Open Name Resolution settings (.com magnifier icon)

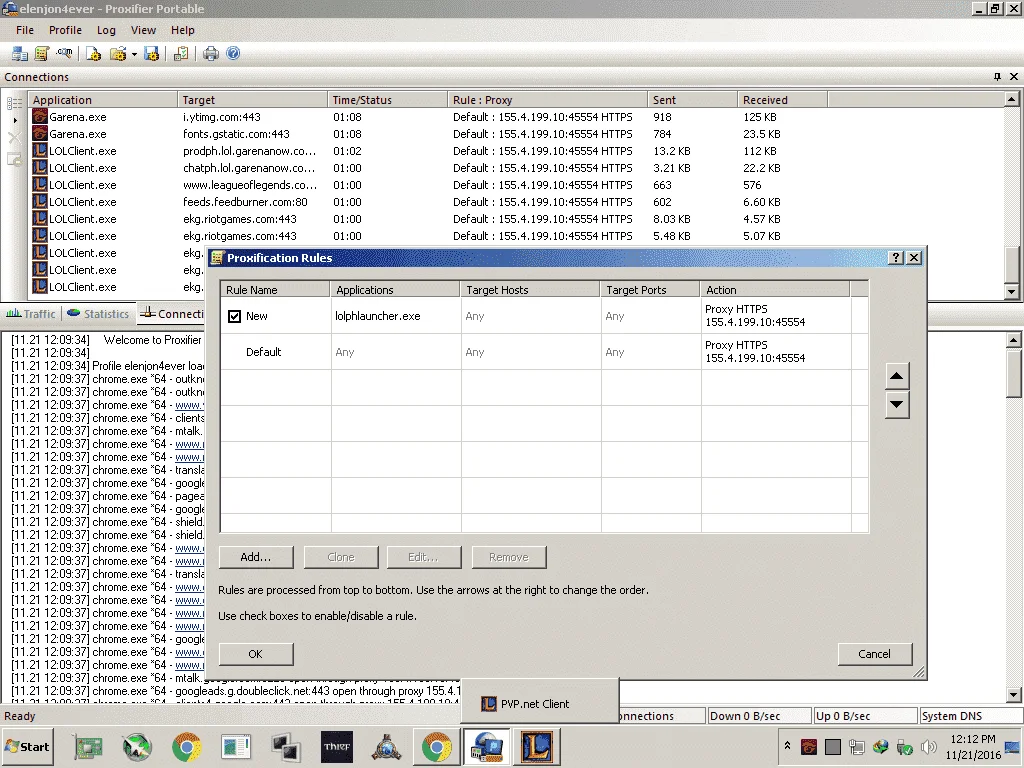(x=64, y=54)
